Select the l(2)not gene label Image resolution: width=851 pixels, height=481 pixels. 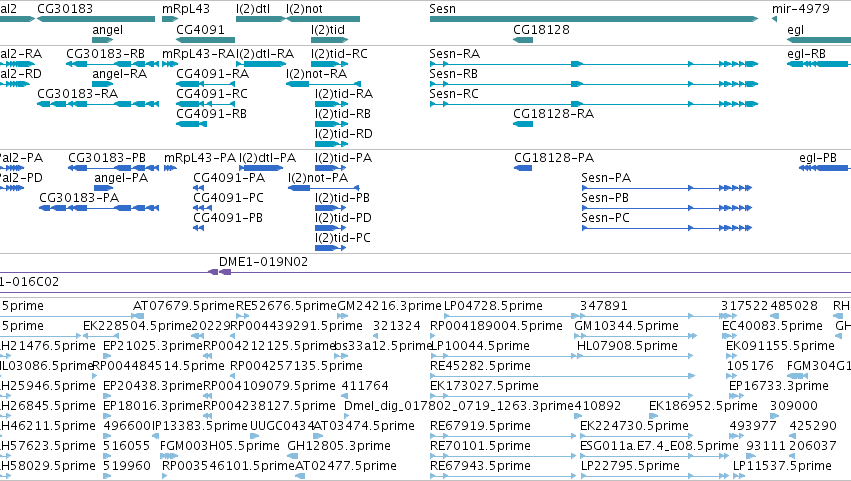tap(304, 9)
